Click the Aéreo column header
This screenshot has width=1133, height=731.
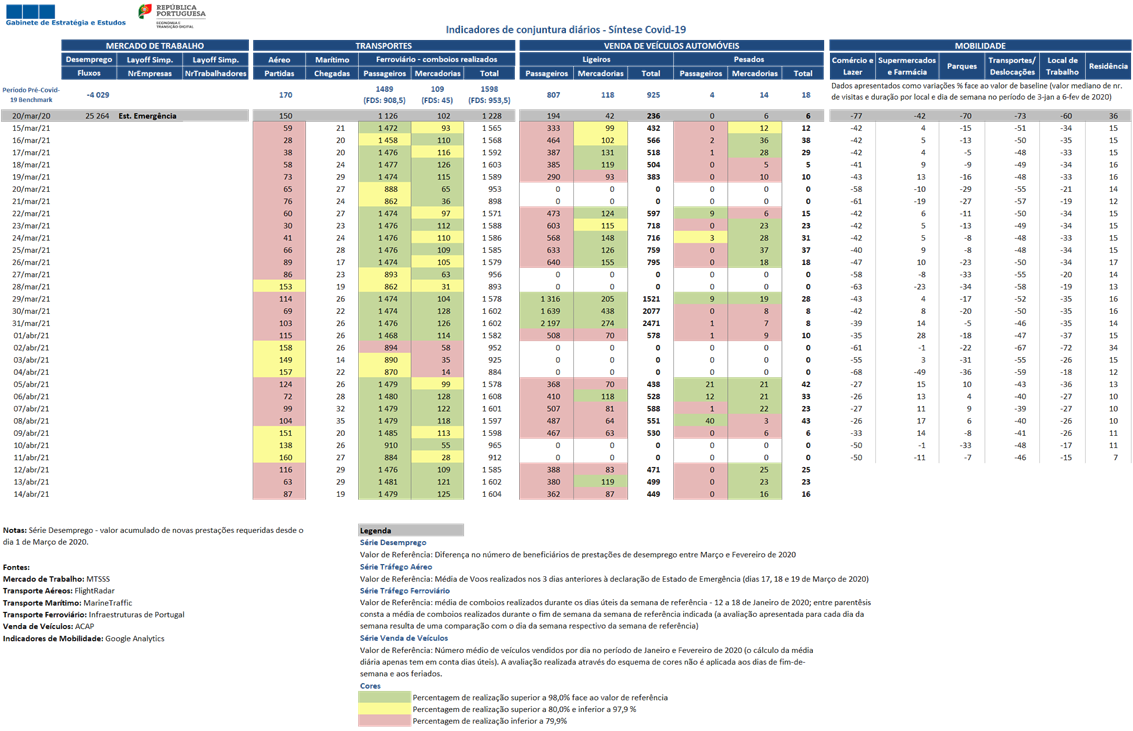point(279,59)
